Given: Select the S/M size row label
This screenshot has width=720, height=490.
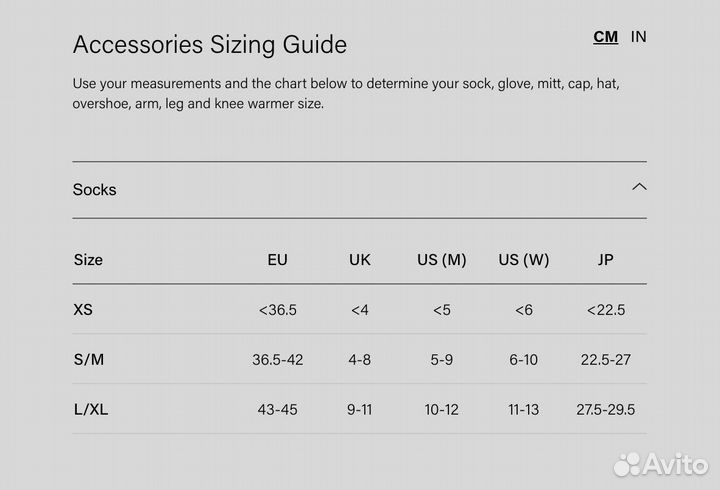Looking at the screenshot, I should [87, 360].
